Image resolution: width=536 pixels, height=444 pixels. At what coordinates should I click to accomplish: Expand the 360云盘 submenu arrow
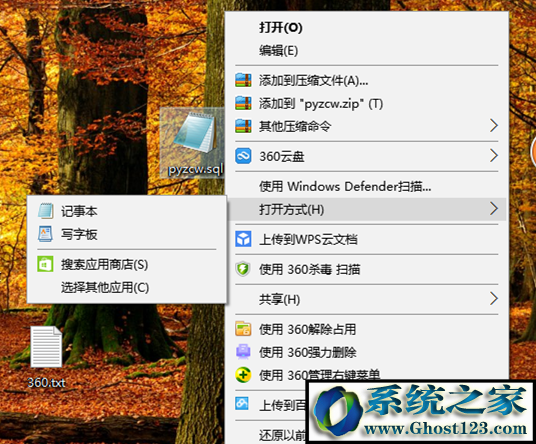tap(493, 156)
